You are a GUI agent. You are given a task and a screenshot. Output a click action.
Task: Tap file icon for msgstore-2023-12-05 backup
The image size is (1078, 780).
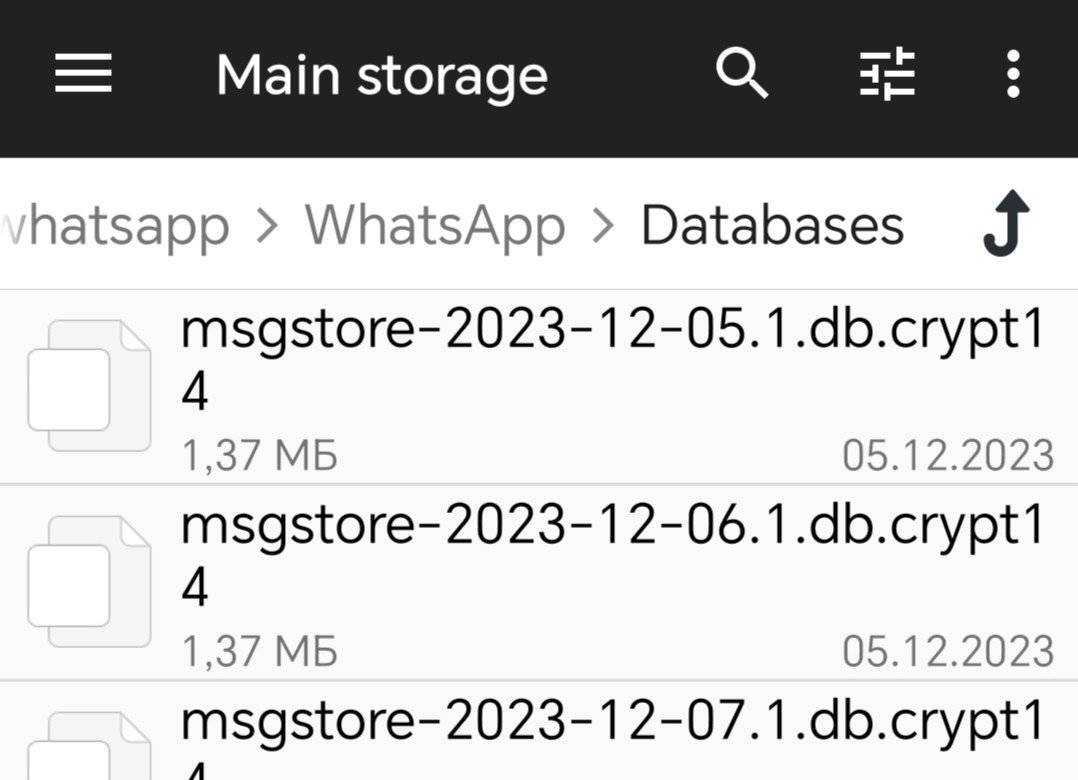coord(88,387)
